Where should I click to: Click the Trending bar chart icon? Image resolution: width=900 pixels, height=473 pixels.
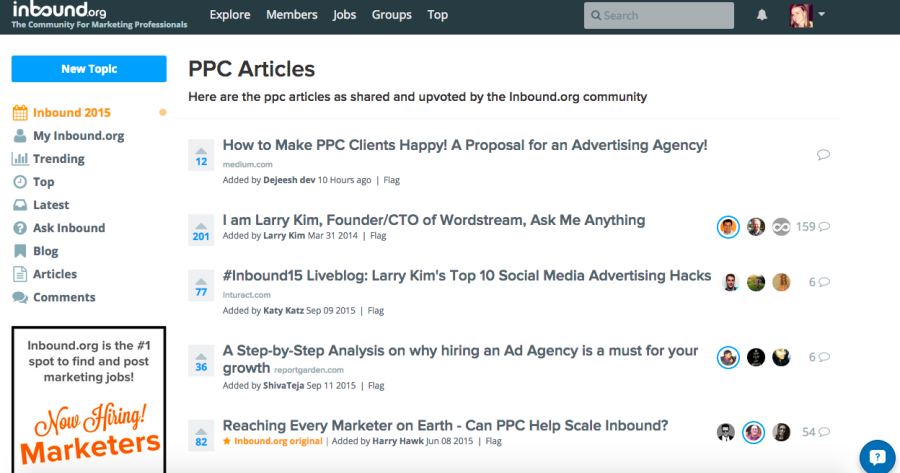pyautogui.click(x=20, y=159)
